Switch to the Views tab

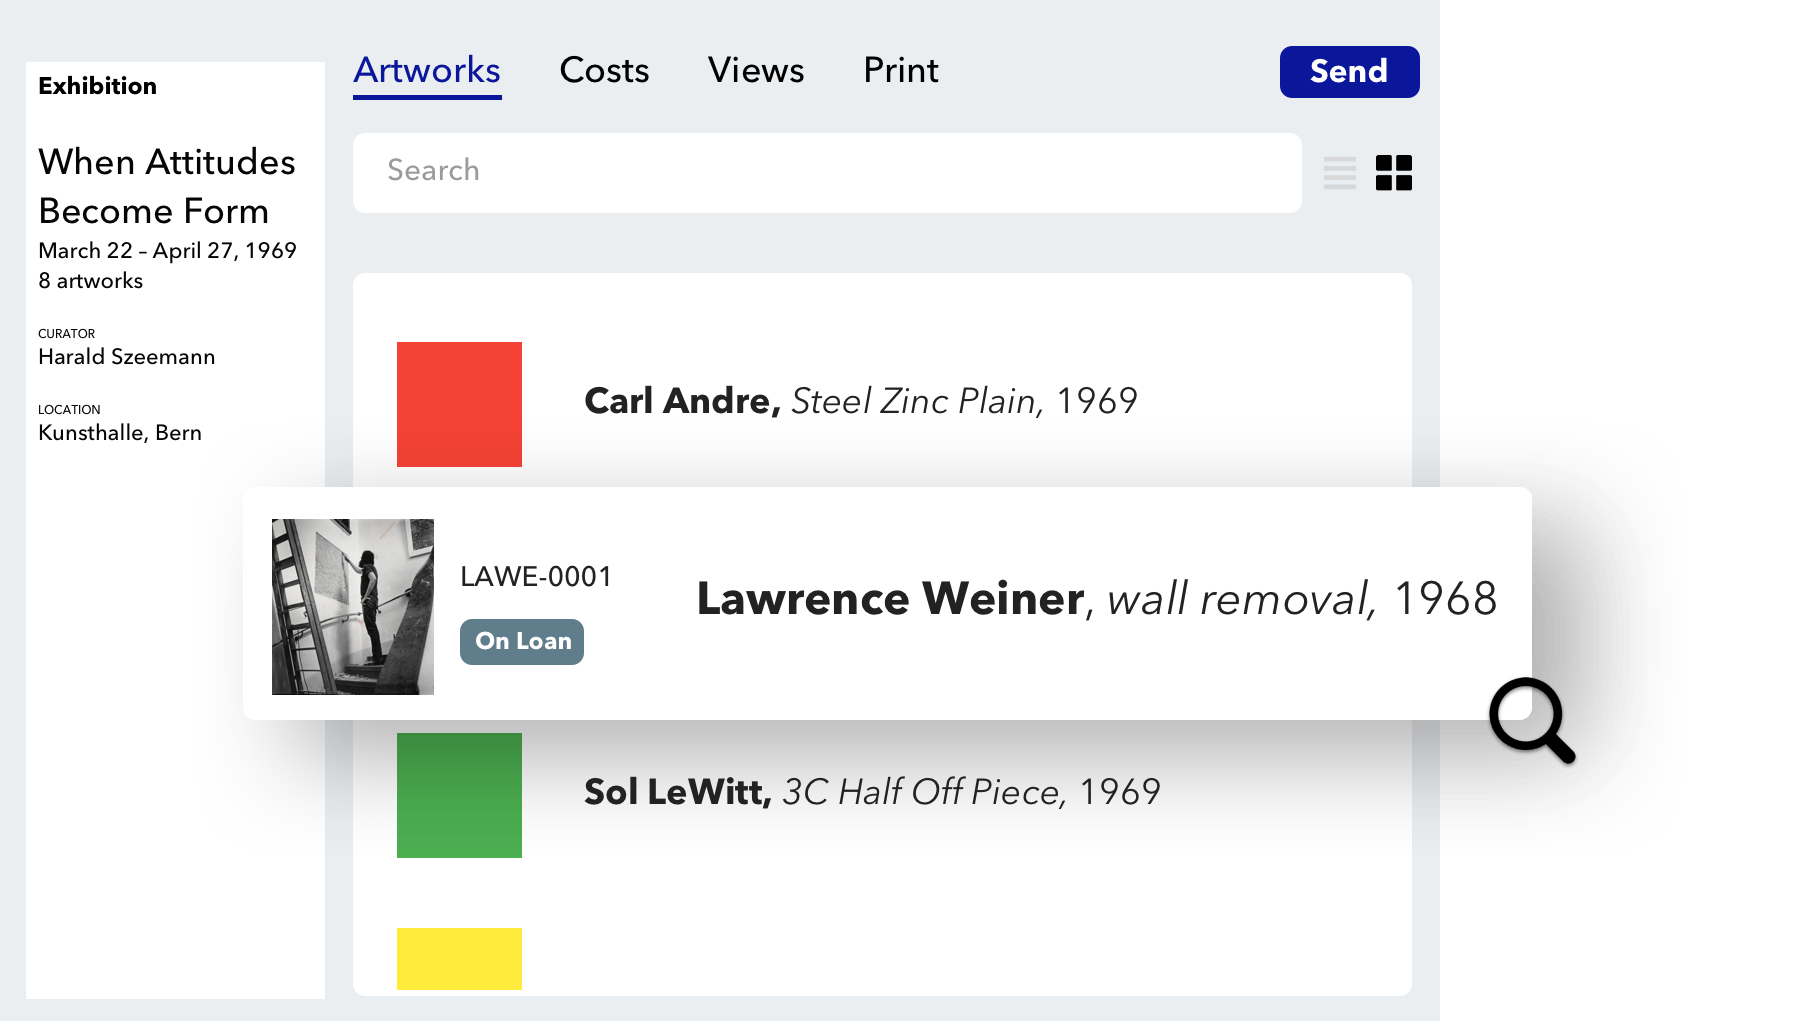point(756,71)
